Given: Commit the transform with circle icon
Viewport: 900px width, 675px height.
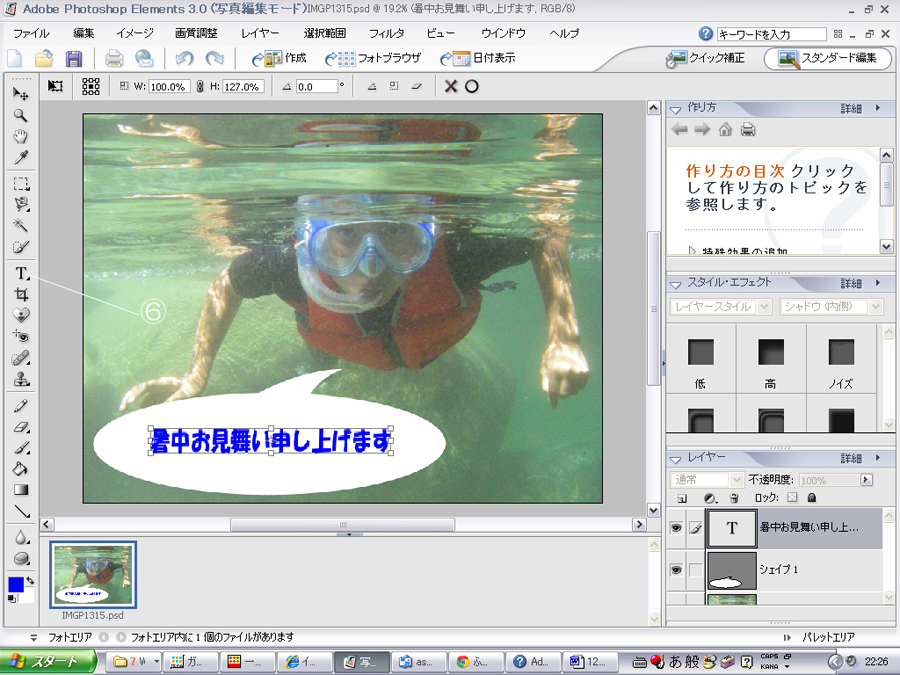Looking at the screenshot, I should 472,87.
